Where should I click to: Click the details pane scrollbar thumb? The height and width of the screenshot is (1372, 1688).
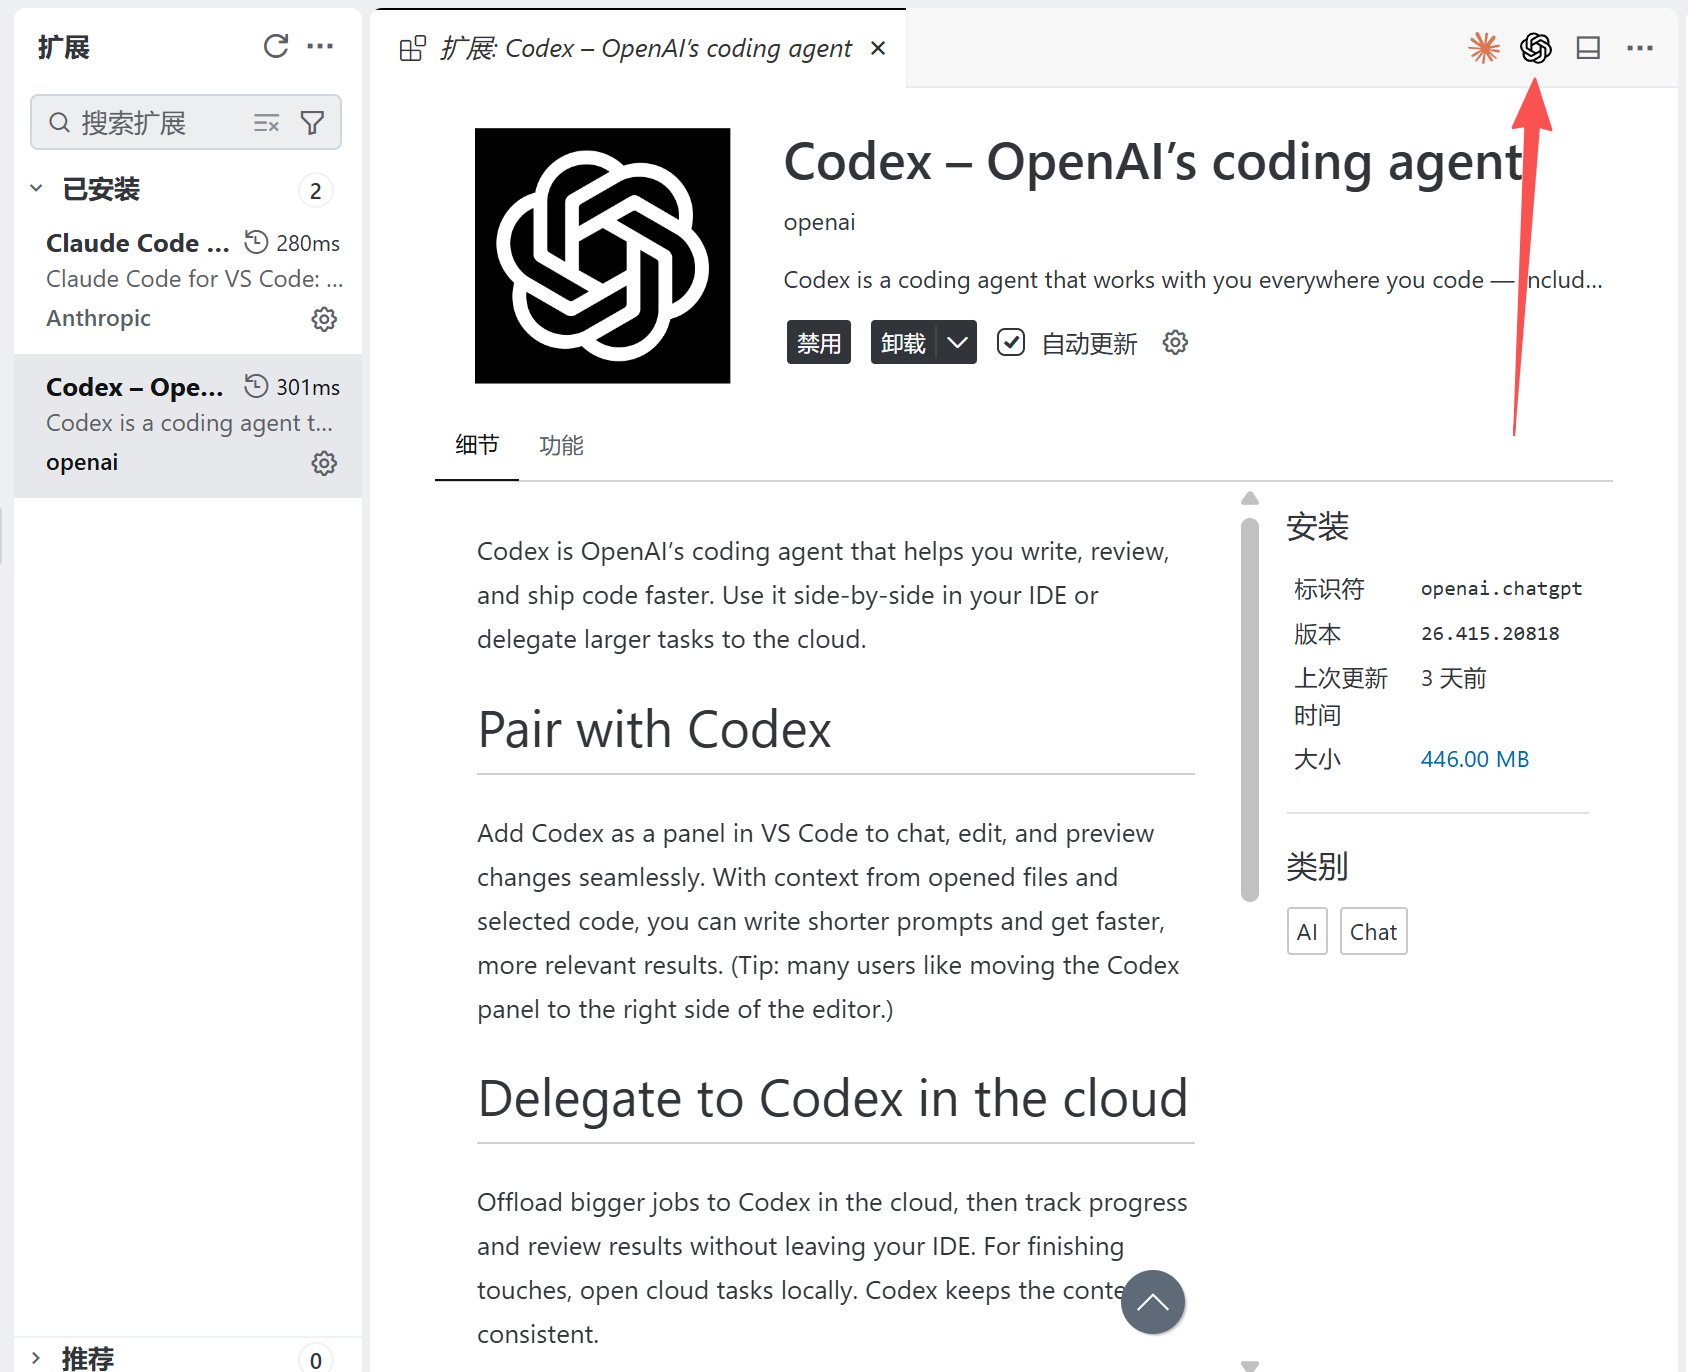click(x=1250, y=710)
